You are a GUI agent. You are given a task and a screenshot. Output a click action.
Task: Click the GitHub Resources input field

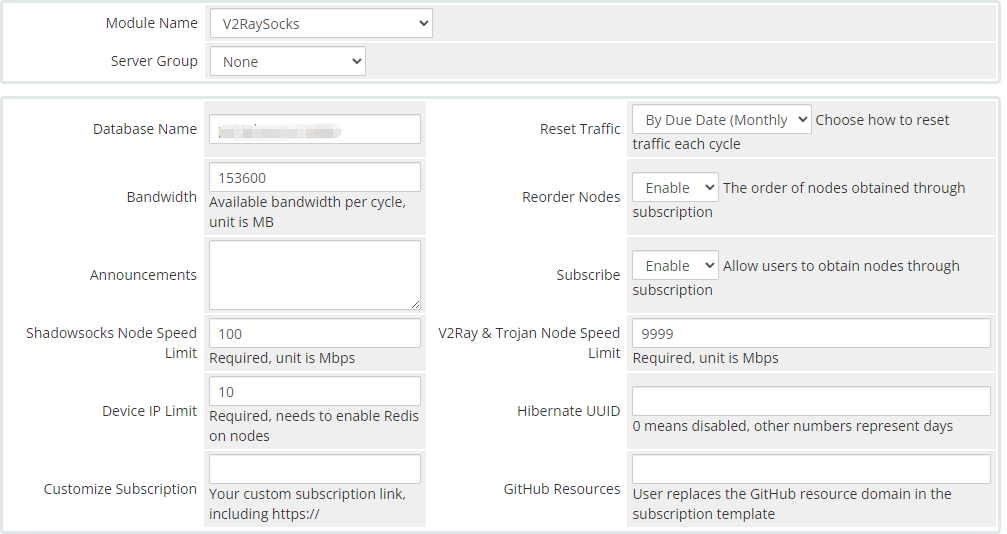pyautogui.click(x=811, y=470)
